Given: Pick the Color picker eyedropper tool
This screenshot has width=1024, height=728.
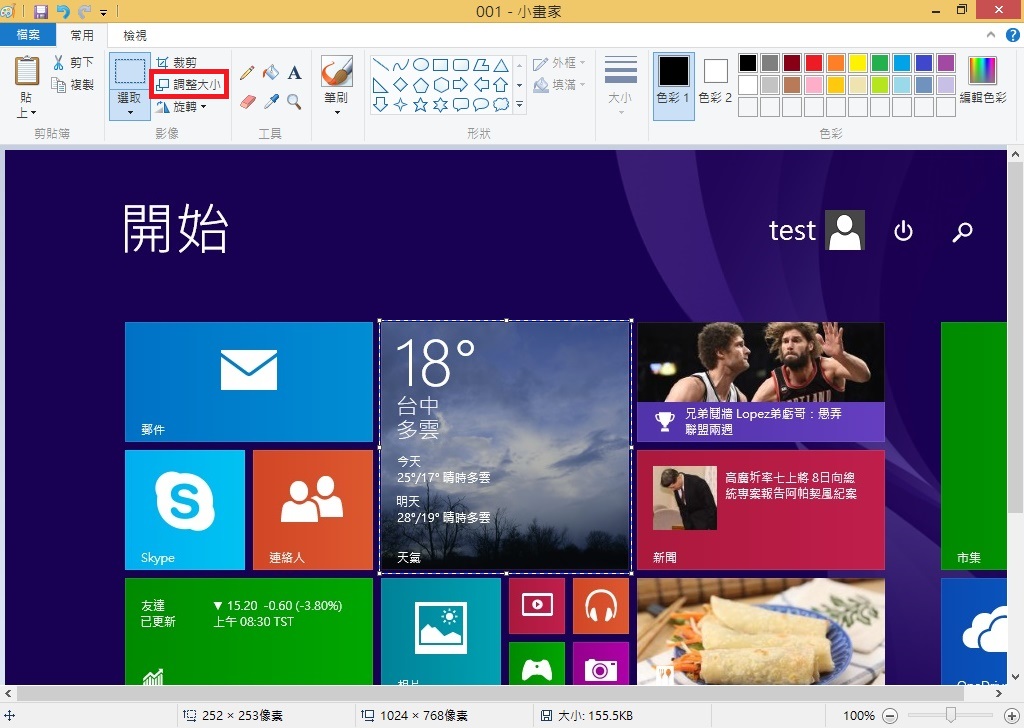Looking at the screenshot, I should click(270, 101).
